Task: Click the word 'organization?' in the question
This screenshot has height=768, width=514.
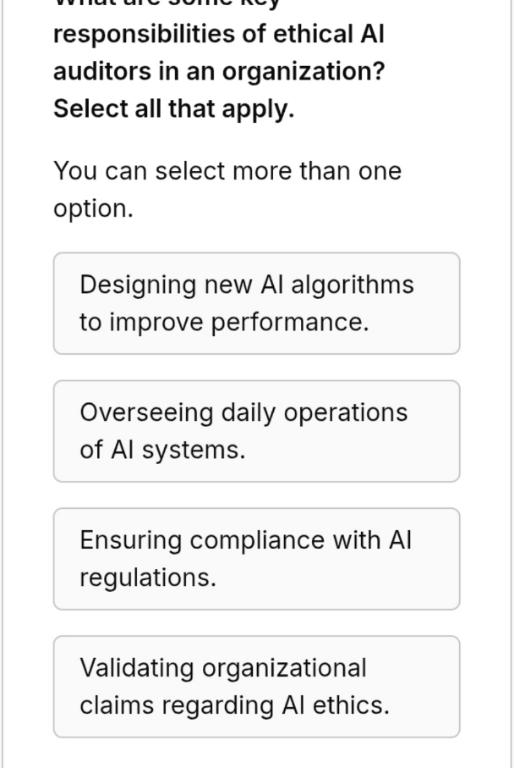Action: click(303, 72)
